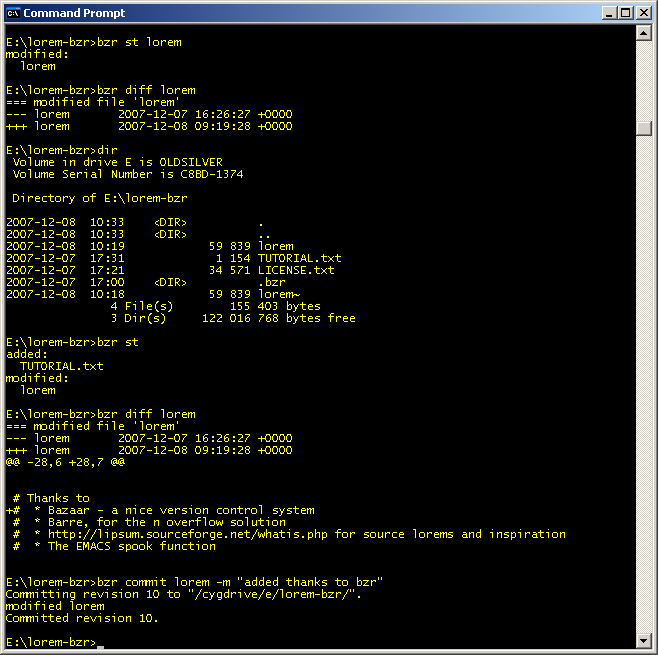Click the bzr commit command line
Viewport: 658px width, 655px height.
[x=194, y=582]
